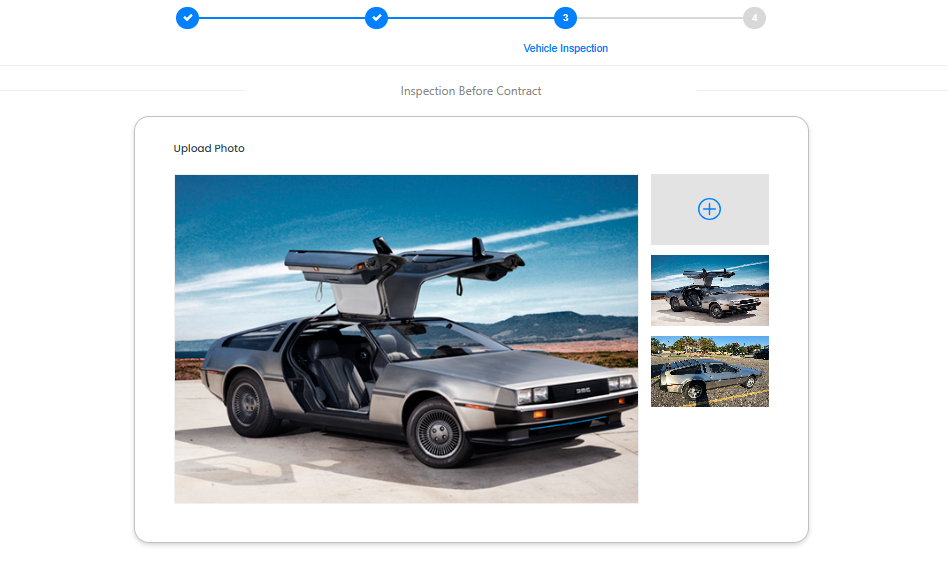
Task: Select the step 3 circle indicator
Action: 565,18
